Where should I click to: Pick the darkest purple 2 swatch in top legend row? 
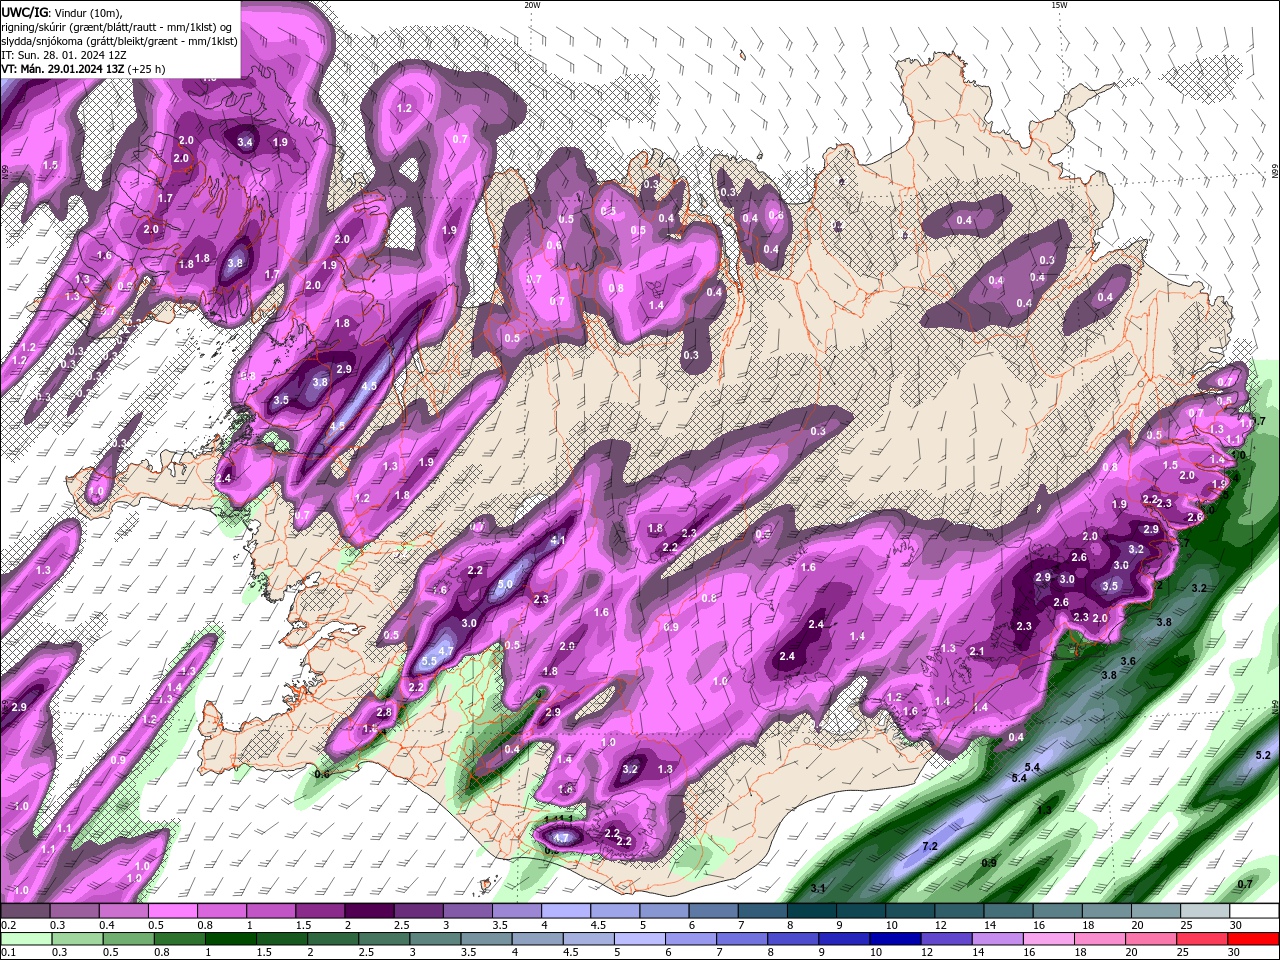pyautogui.click(x=368, y=911)
